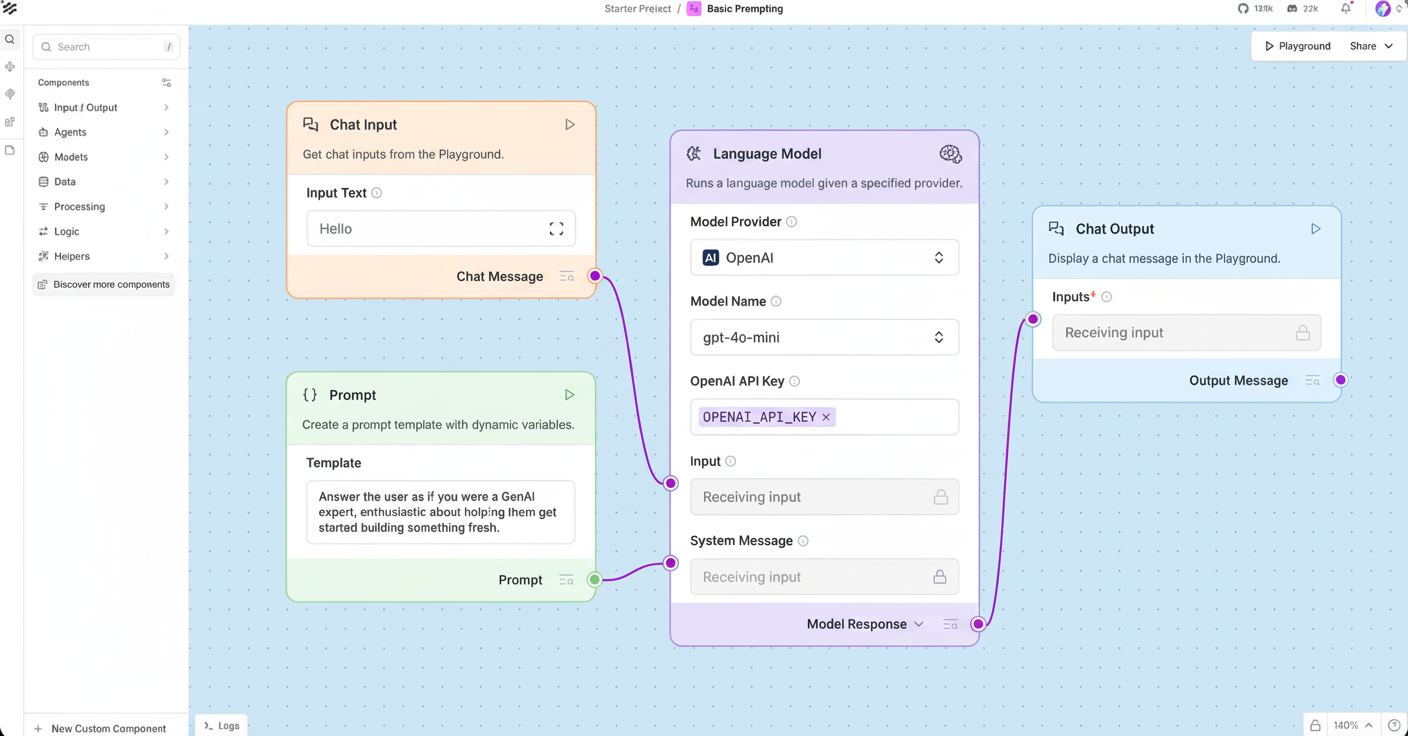Toggle the components filter settings icon
1408x736 pixels.
[166, 83]
